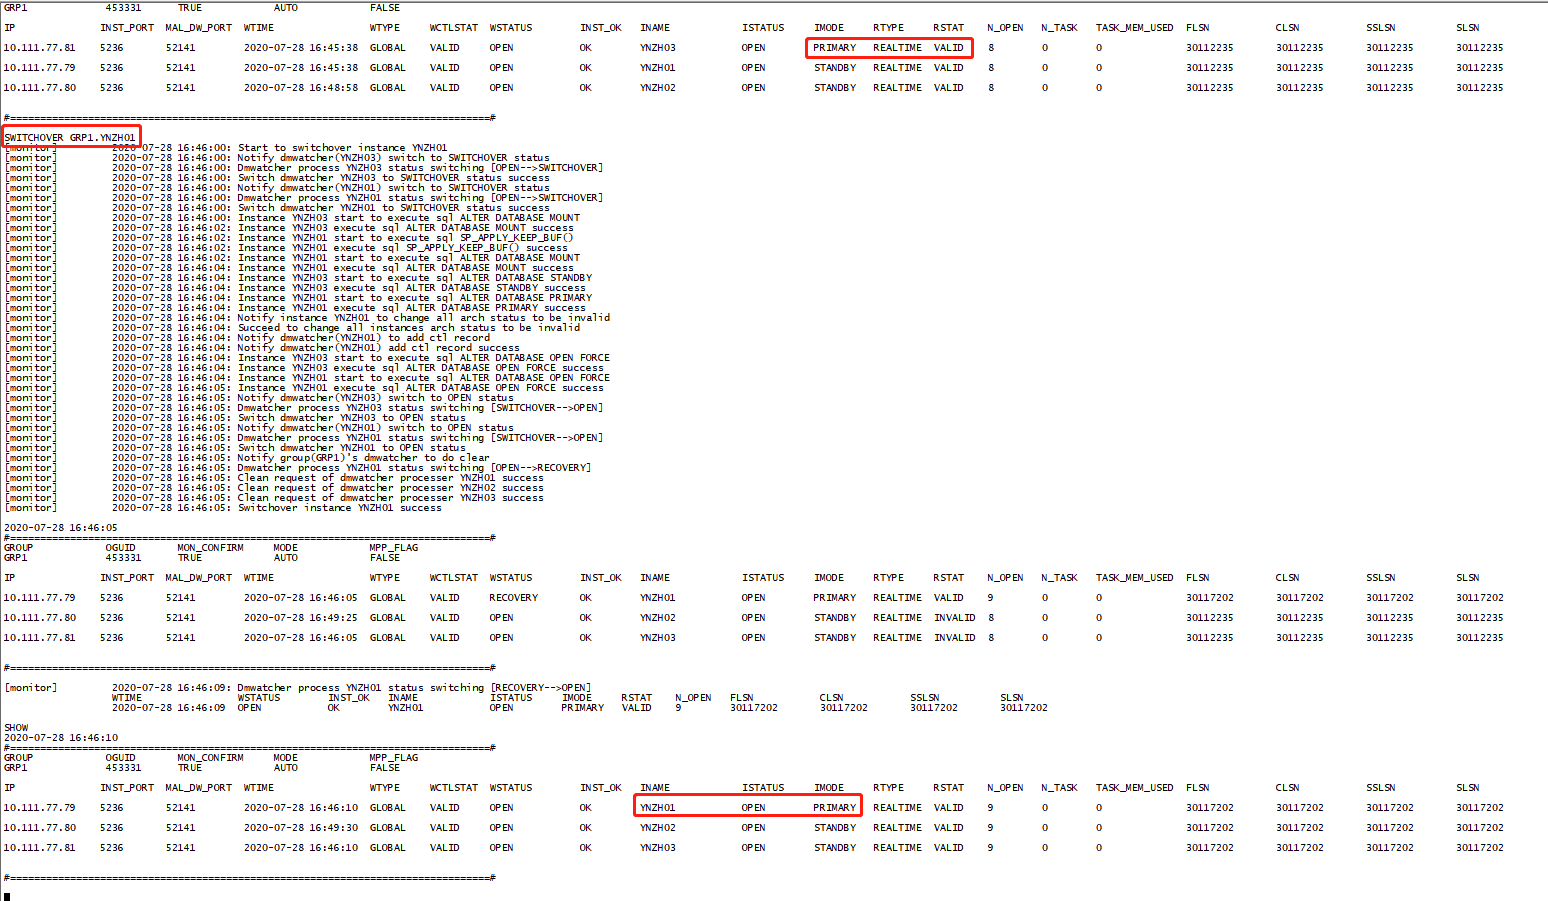Select "YNZH01 execute sql ALTER DATABASE PRIMARY success" line
1548x901 pixels.
pyautogui.click(x=411, y=308)
